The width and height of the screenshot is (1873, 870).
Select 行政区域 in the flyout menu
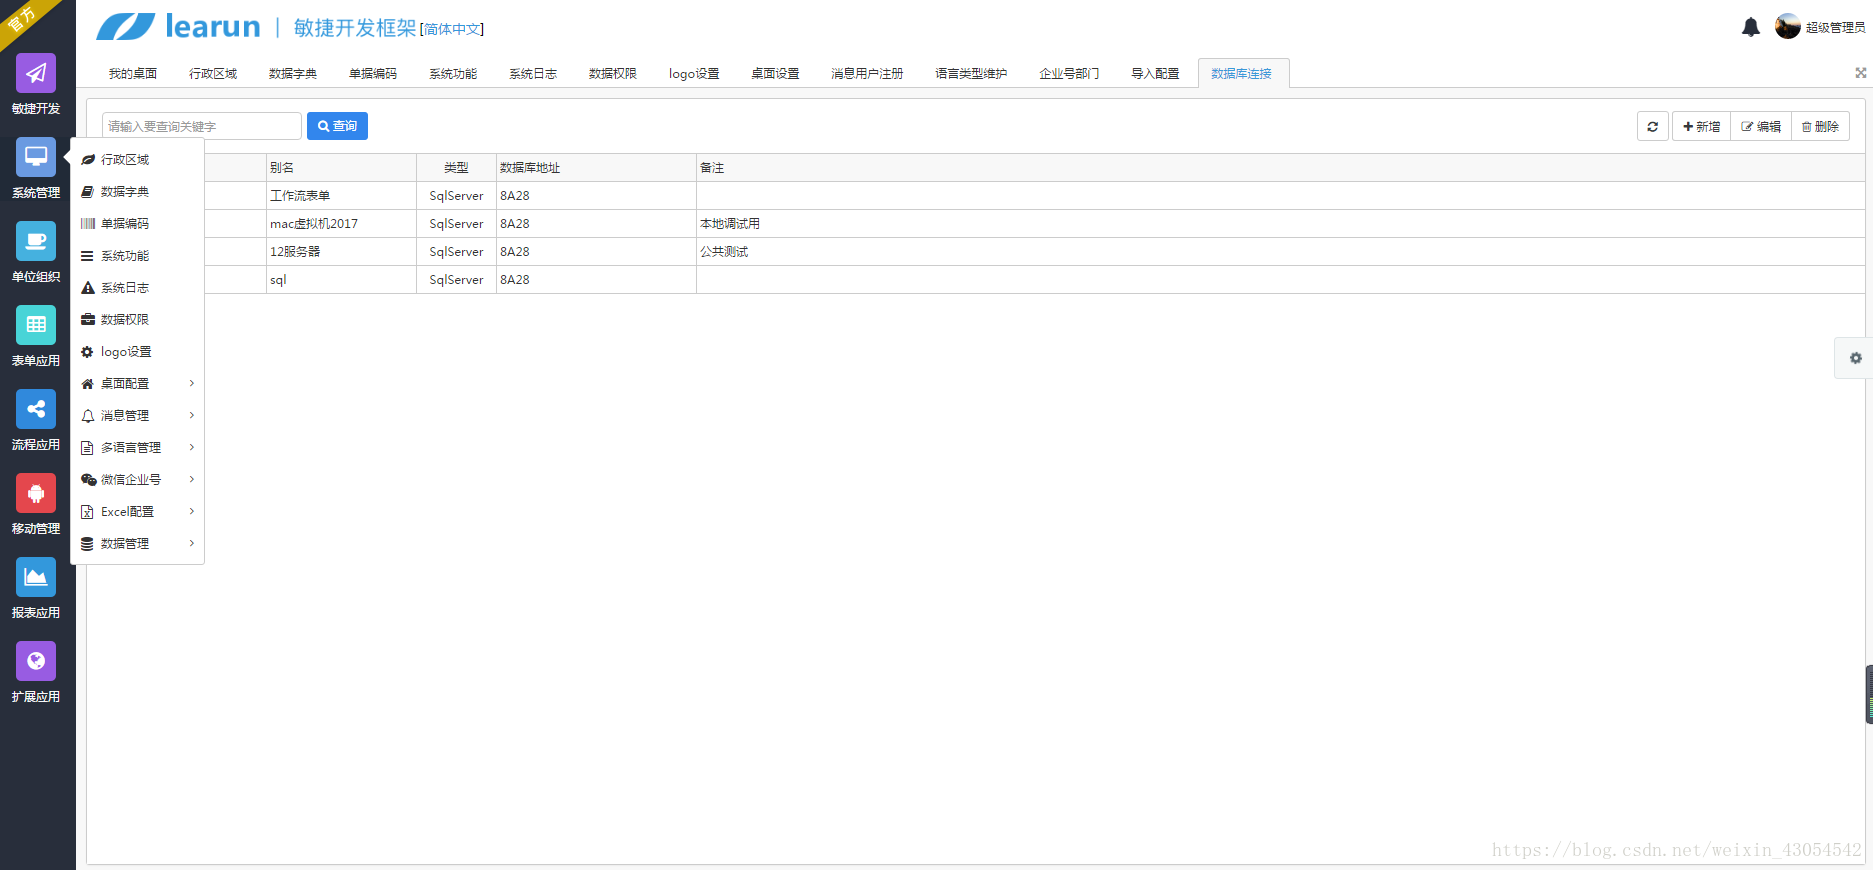click(137, 160)
